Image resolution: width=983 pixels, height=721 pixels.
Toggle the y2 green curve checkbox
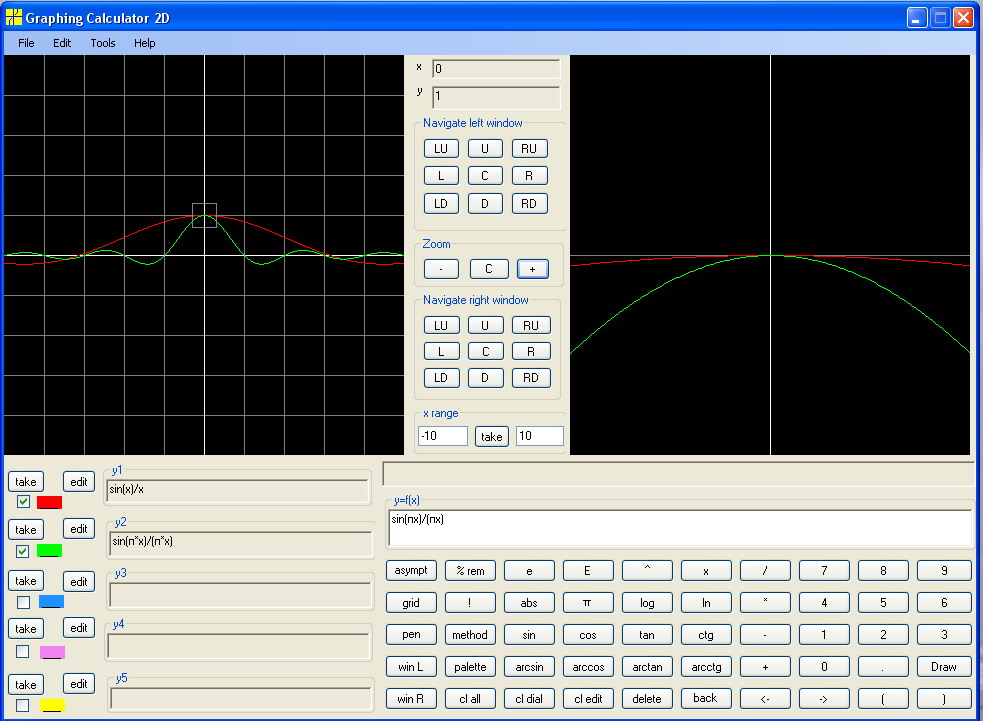(x=23, y=551)
